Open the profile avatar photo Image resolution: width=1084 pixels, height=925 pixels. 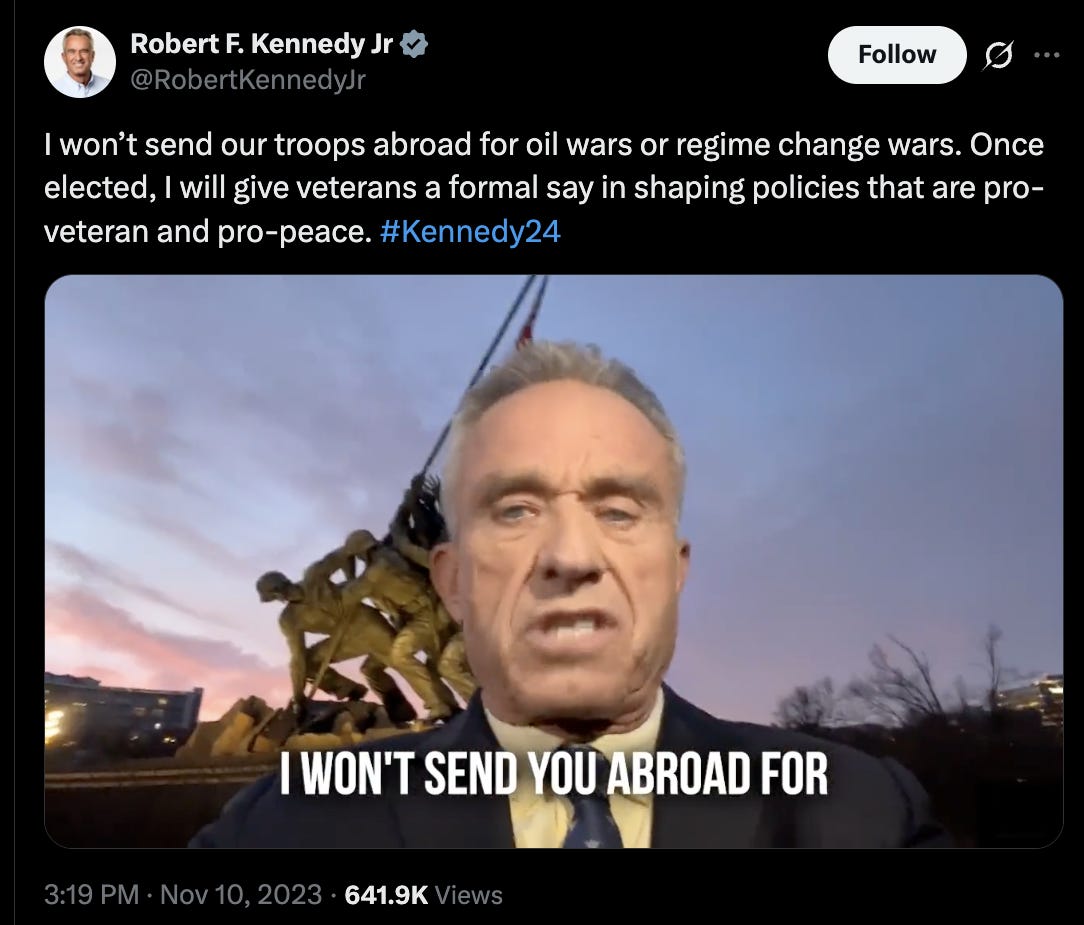pyautogui.click(x=80, y=62)
